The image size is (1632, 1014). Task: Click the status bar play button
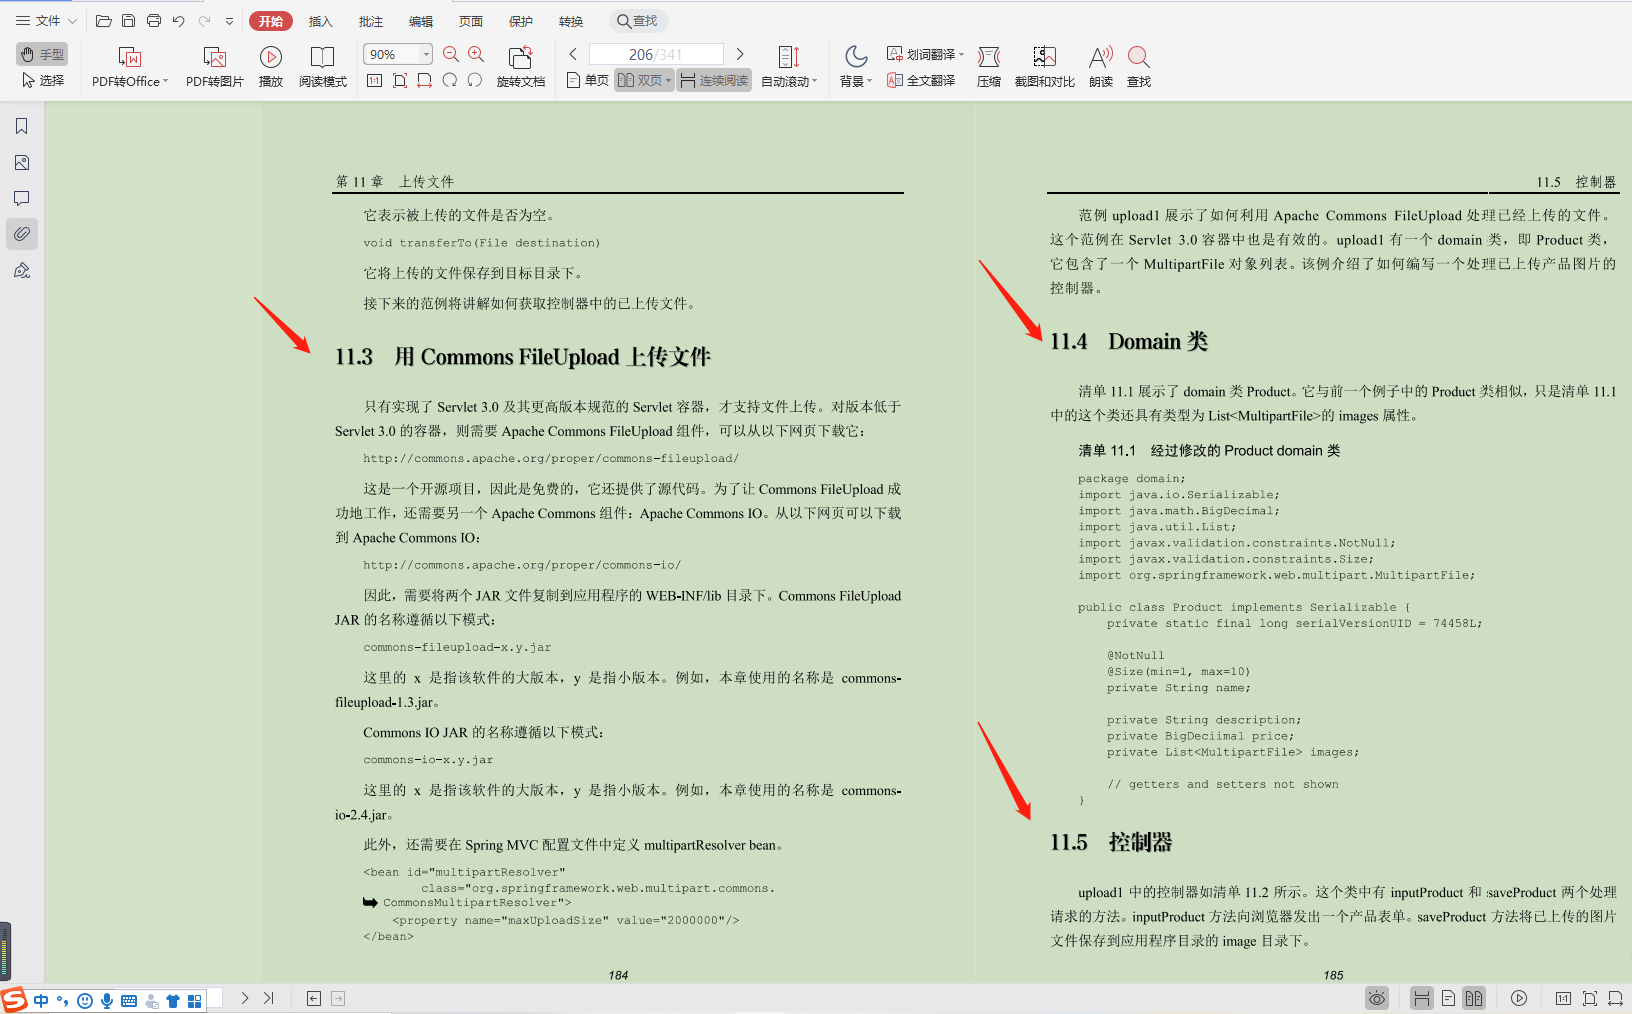coord(1519,998)
